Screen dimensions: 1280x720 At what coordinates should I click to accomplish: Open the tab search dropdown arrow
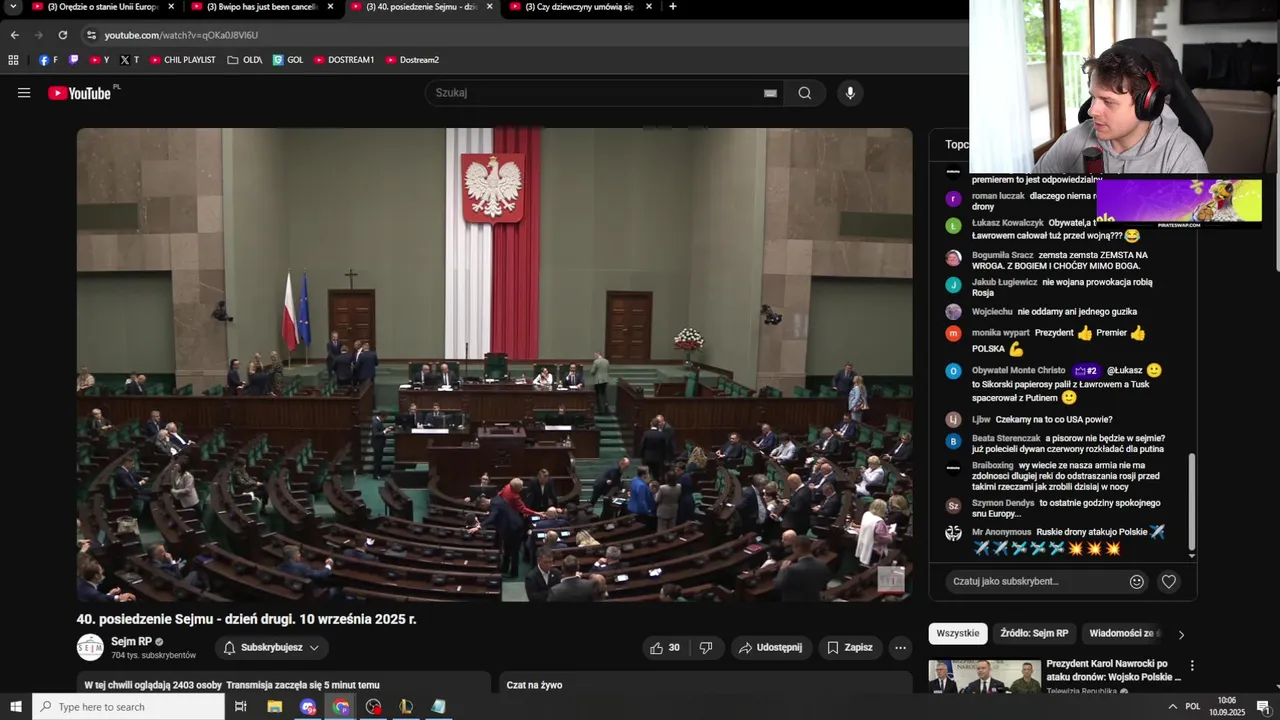(x=14, y=7)
